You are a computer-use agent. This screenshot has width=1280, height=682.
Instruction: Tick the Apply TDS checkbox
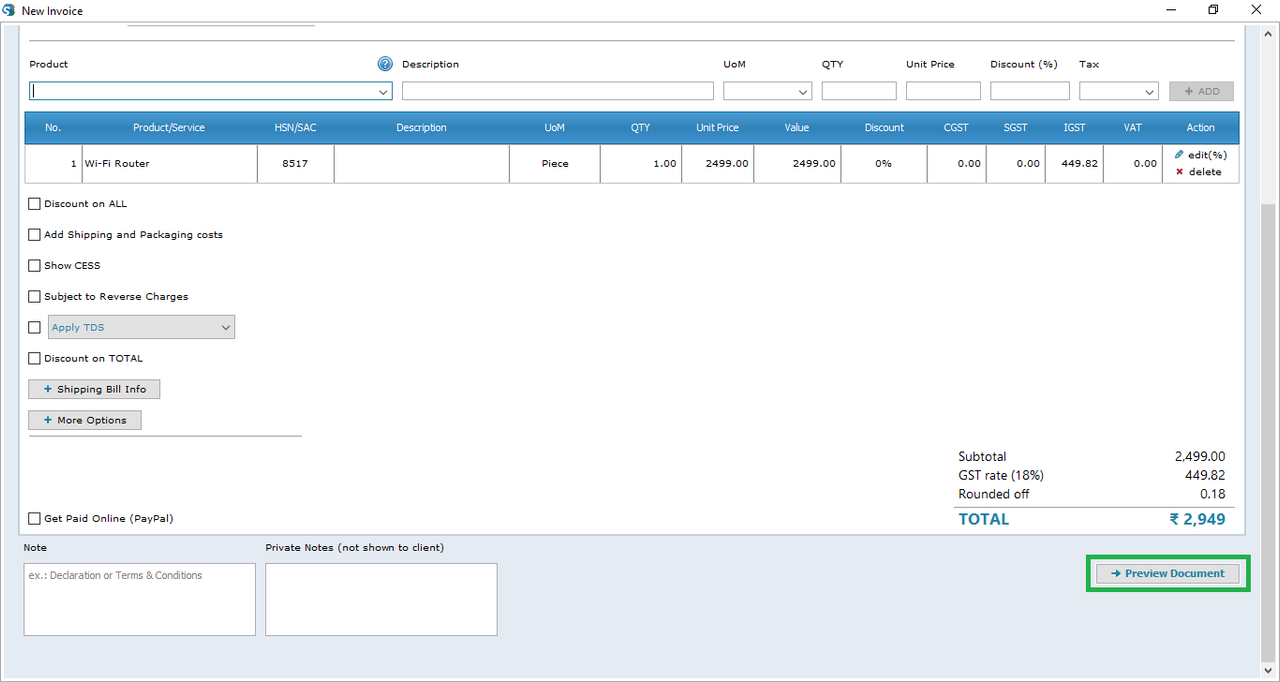coord(35,328)
